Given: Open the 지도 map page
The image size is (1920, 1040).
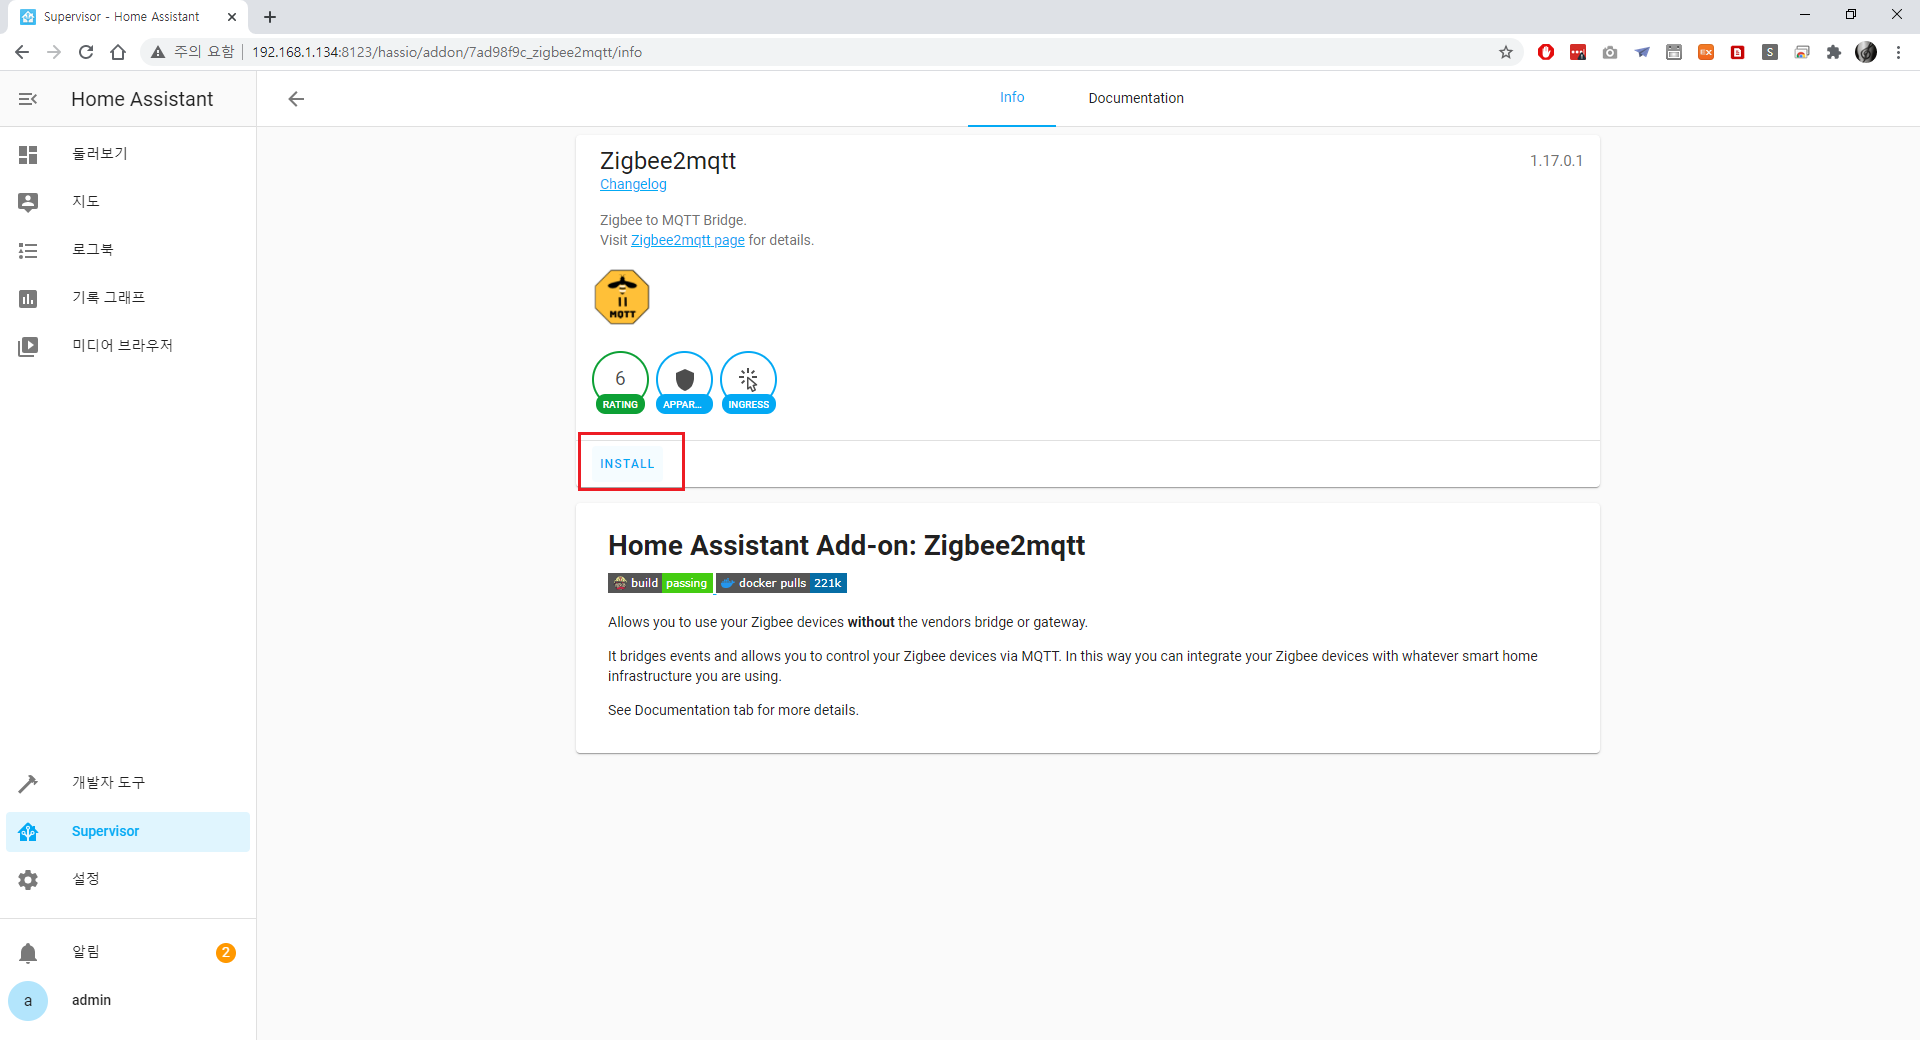Looking at the screenshot, I should 128,202.
